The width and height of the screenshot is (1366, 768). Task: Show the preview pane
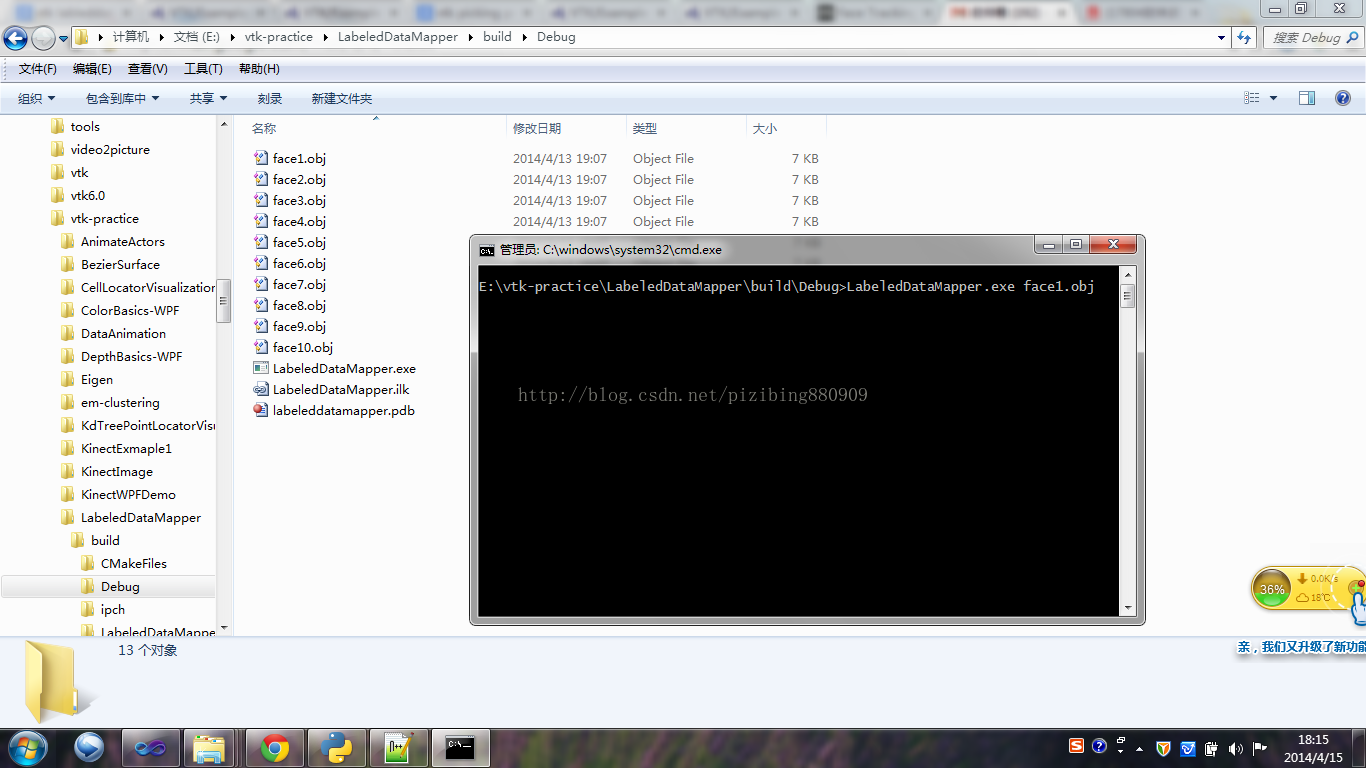[1307, 98]
